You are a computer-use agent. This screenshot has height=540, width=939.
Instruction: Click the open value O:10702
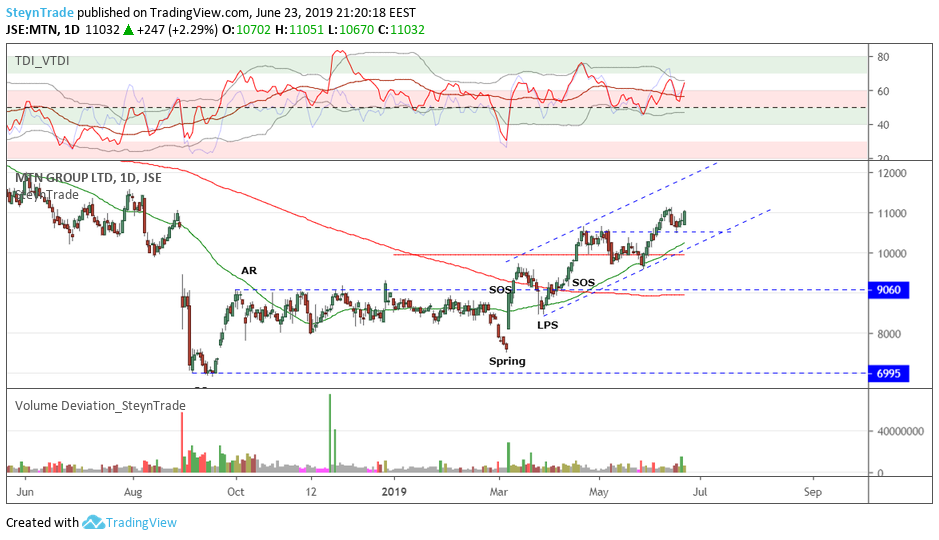pyautogui.click(x=246, y=29)
